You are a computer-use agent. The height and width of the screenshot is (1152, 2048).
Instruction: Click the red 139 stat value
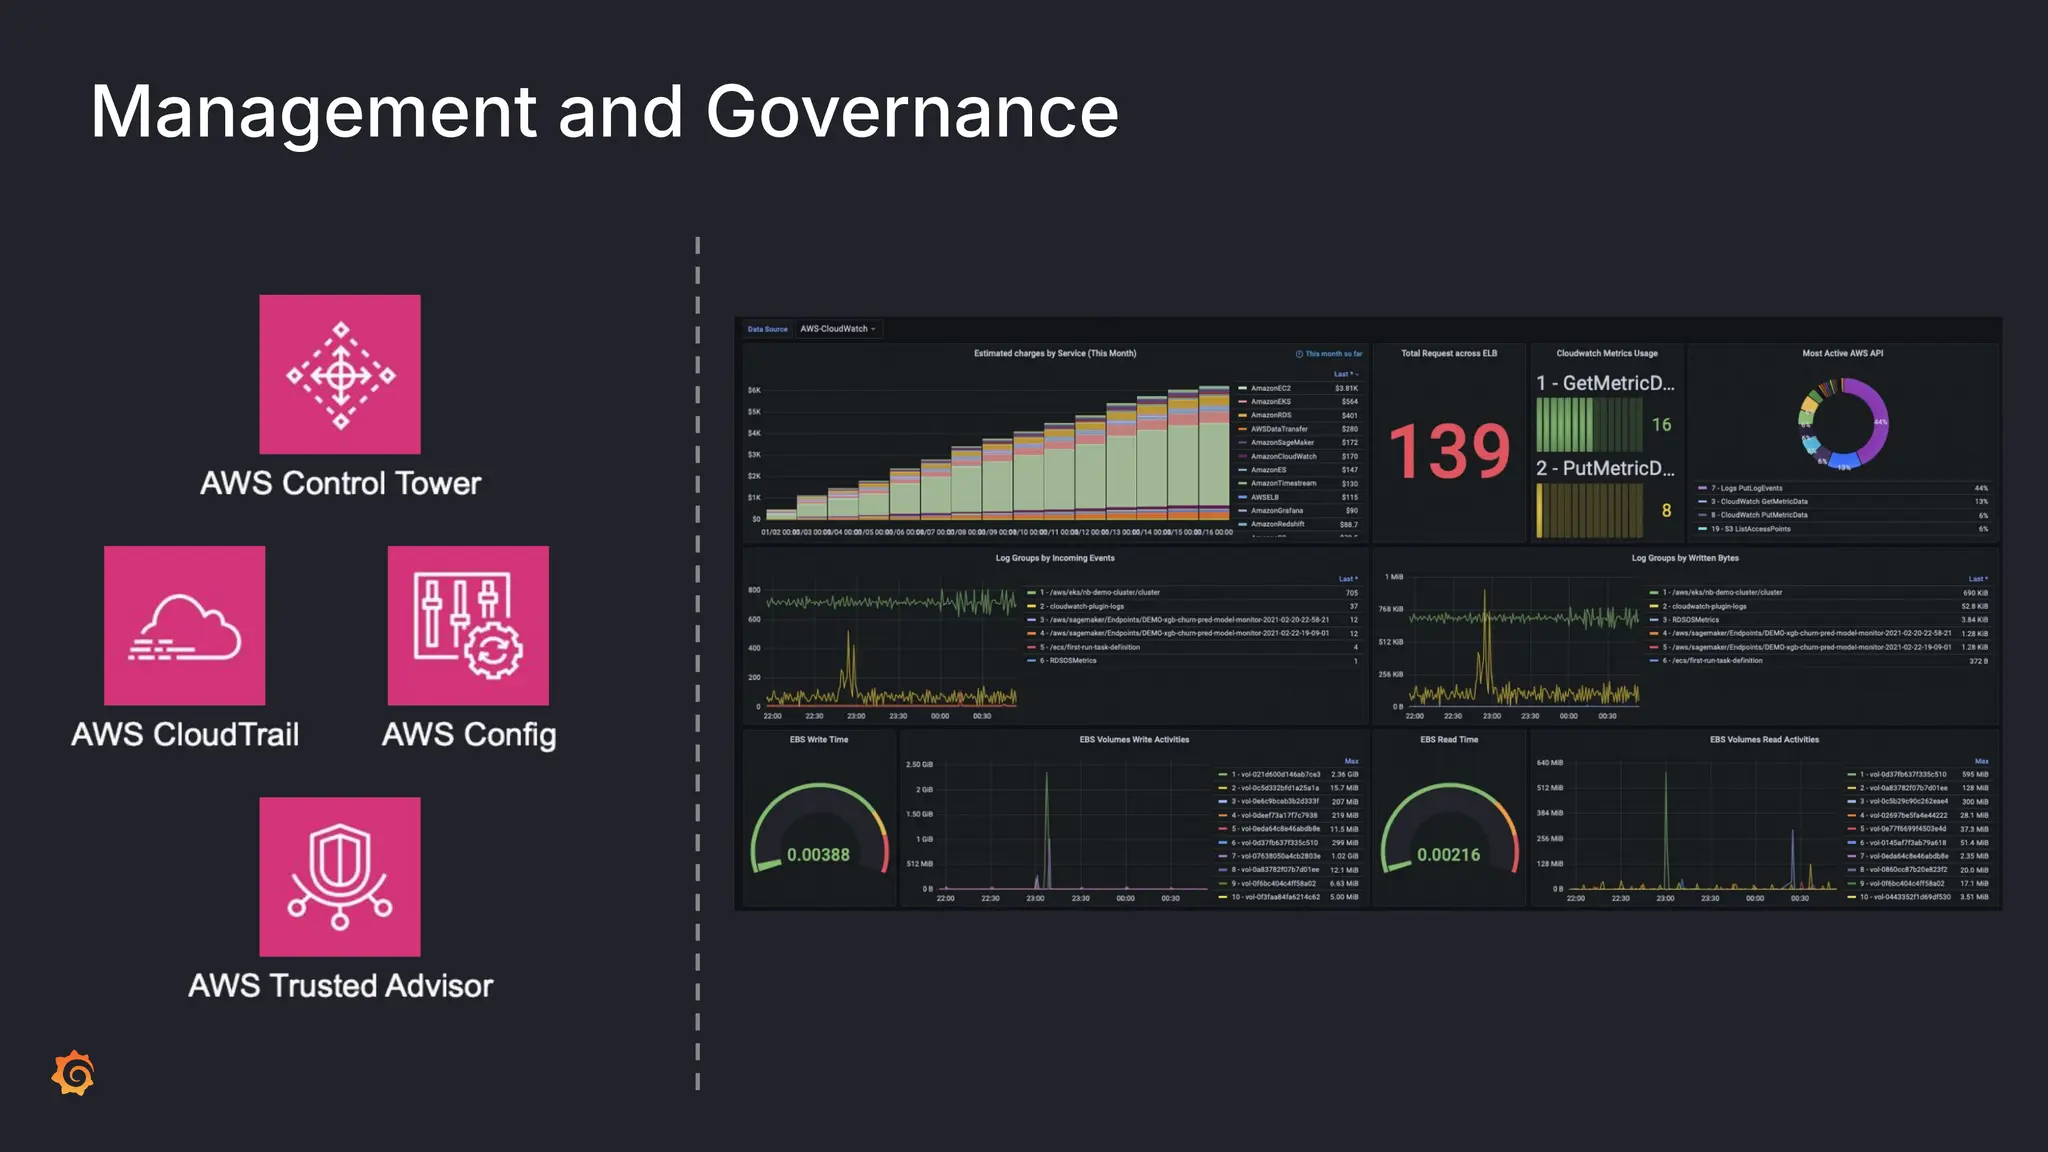[x=1449, y=451]
